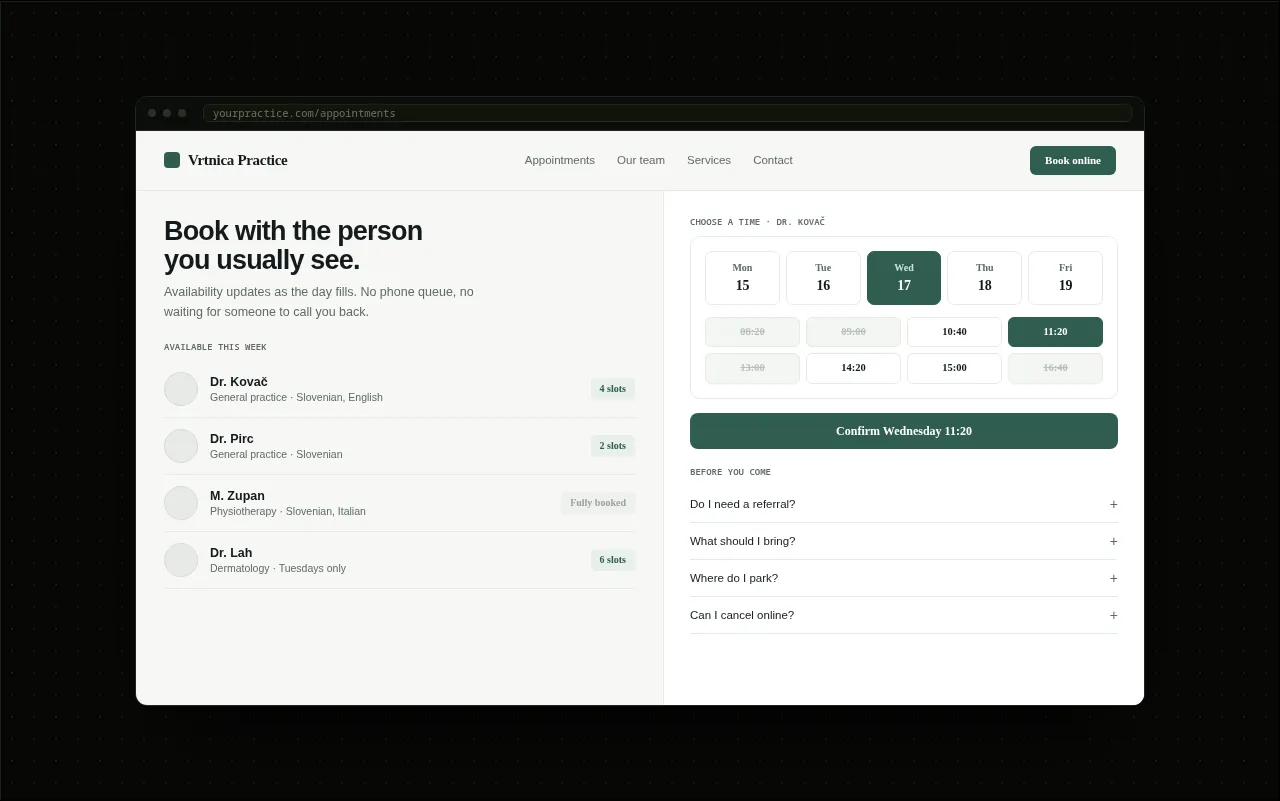Open the Appointments nav link
This screenshot has width=1280, height=801.
[560, 160]
